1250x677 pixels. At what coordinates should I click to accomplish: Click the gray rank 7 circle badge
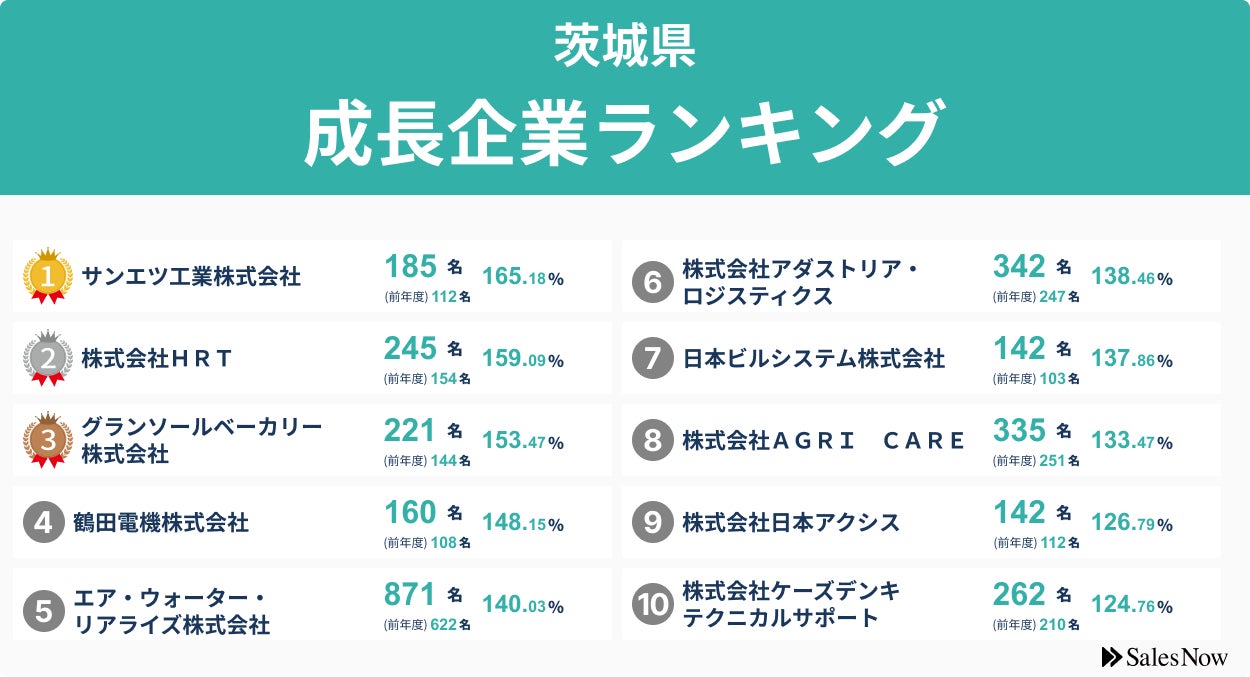652,358
